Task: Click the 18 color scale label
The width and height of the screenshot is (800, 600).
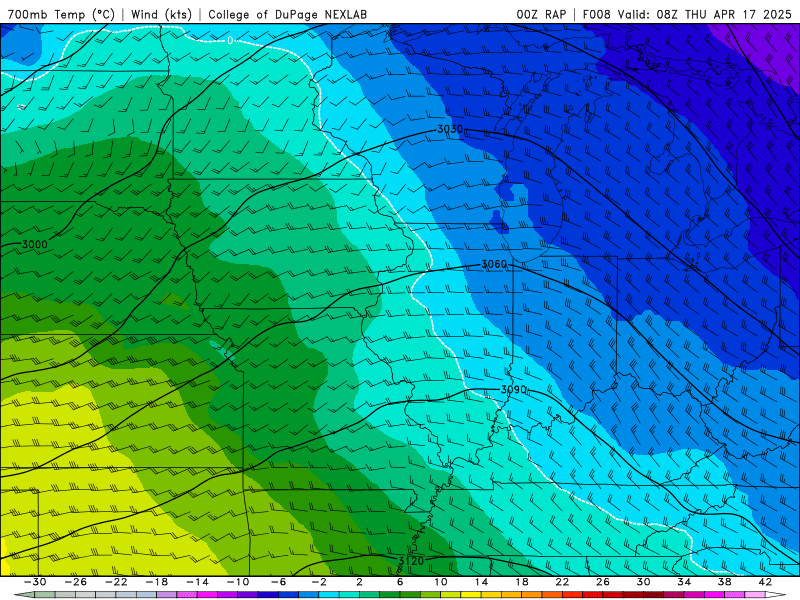Action: [521, 582]
